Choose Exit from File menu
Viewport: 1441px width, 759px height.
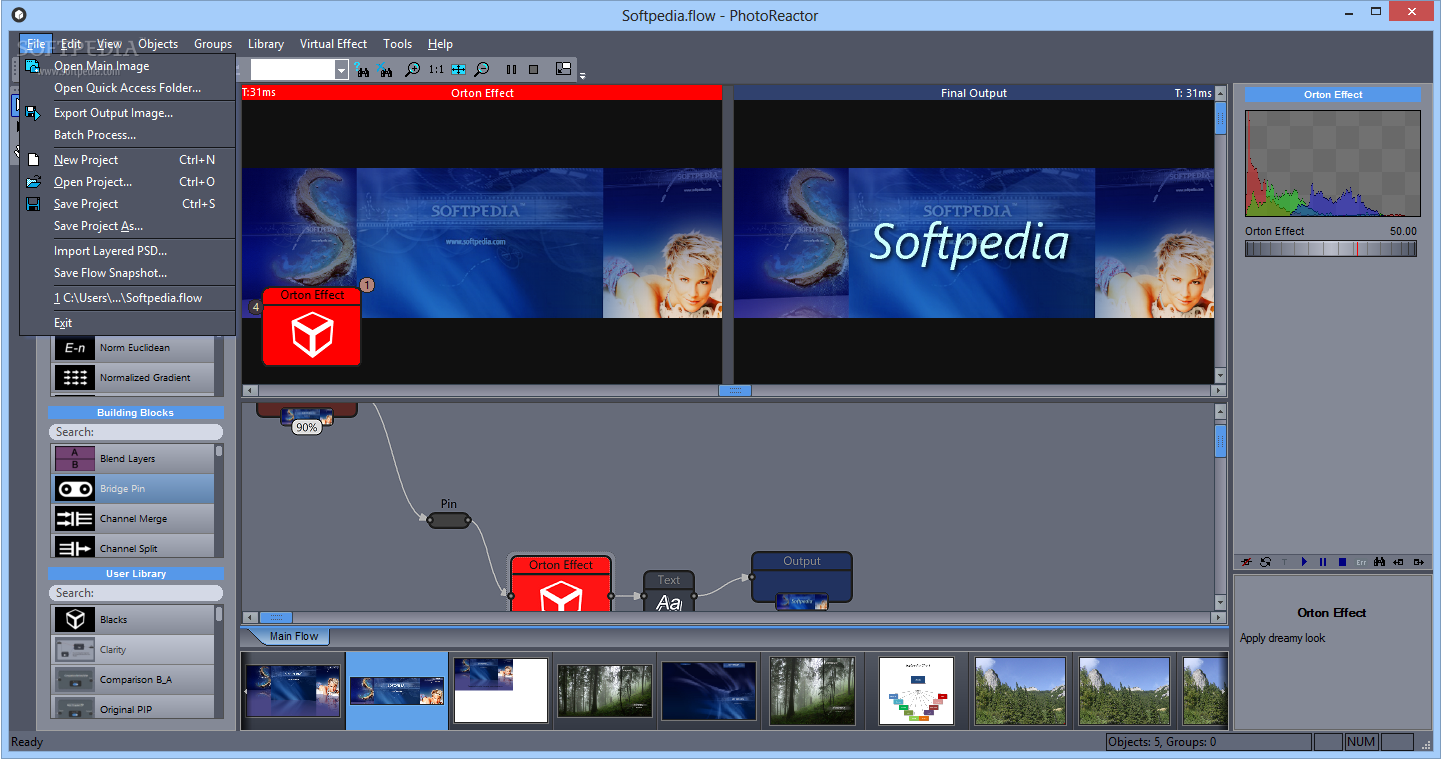128,323
